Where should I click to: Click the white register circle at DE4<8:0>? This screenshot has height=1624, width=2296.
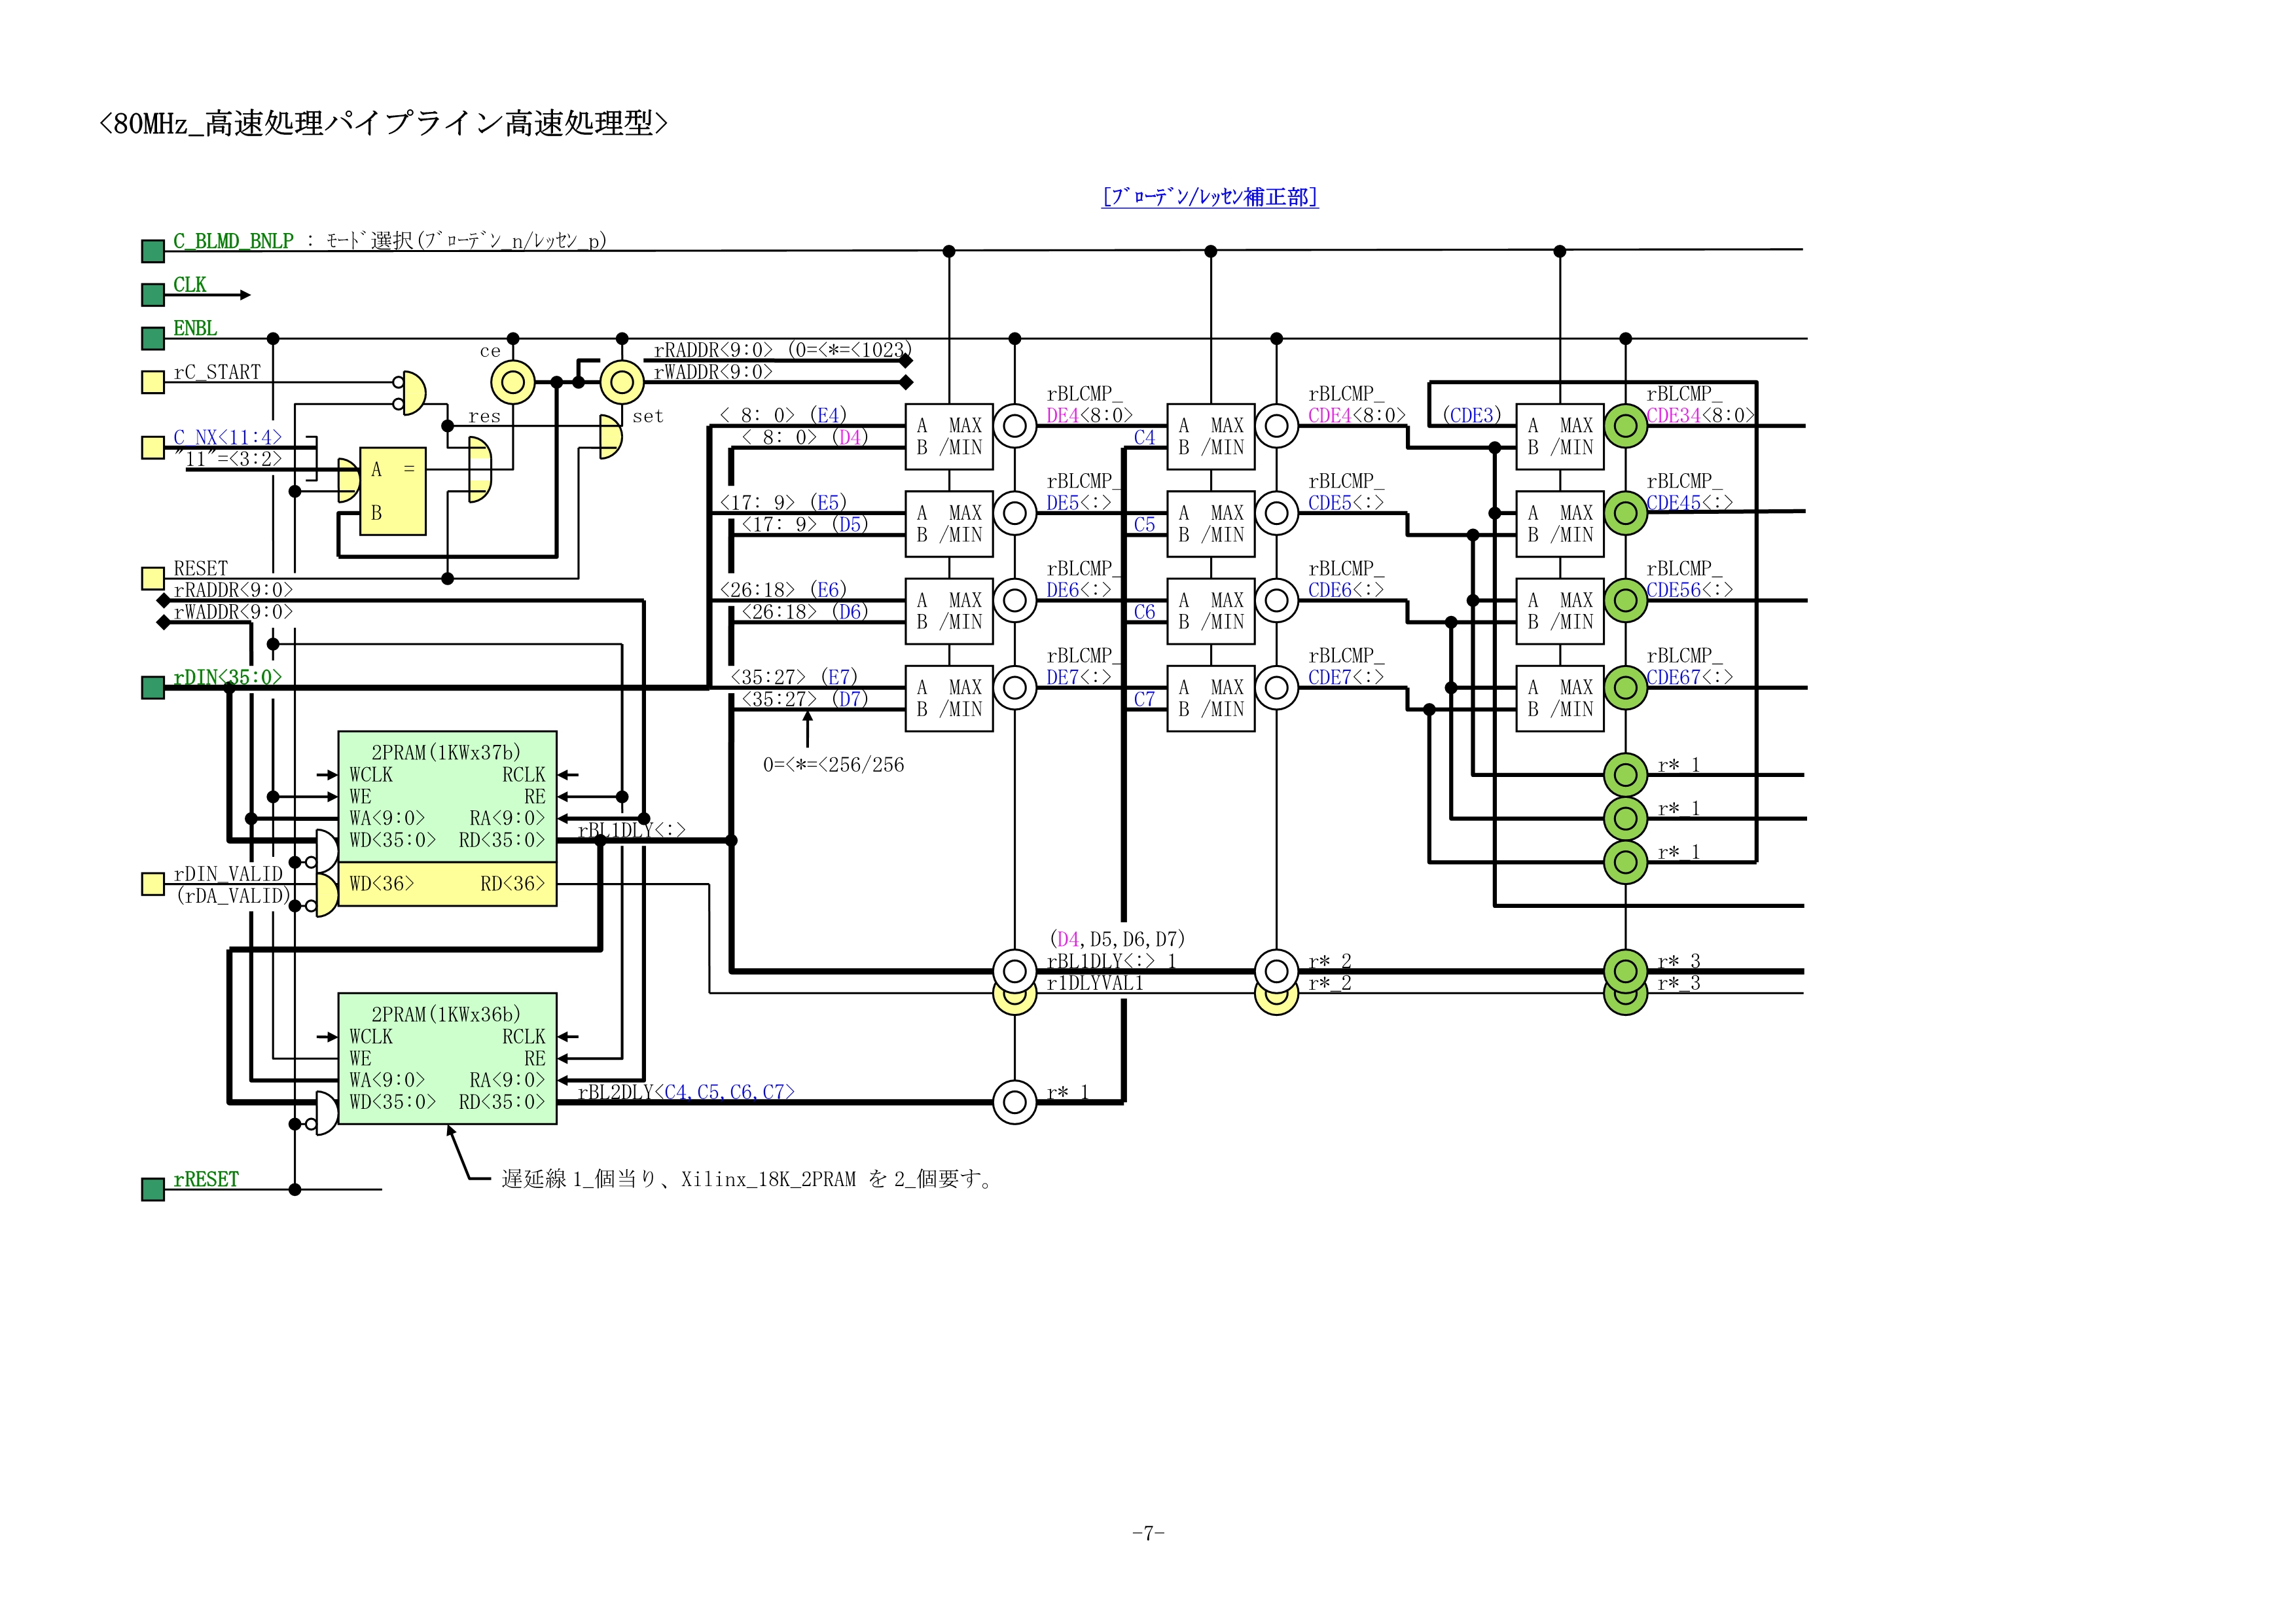pos(1015,426)
